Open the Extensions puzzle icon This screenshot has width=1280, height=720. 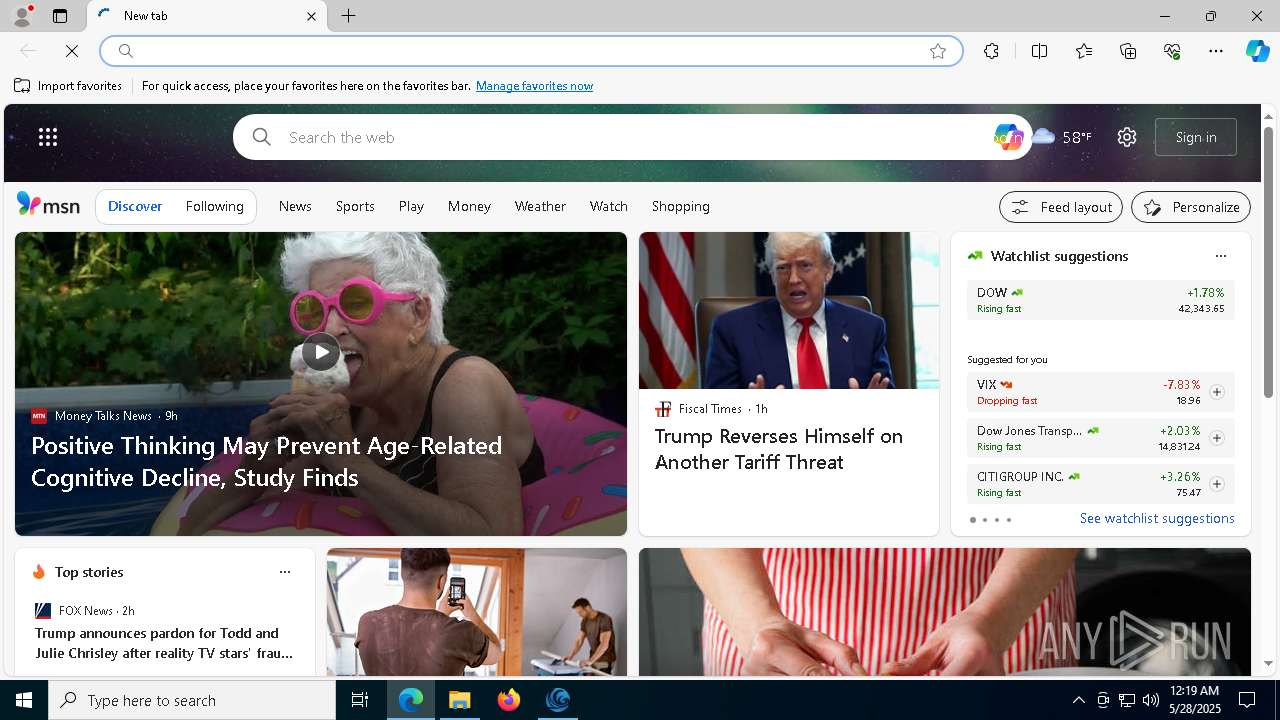(x=991, y=51)
